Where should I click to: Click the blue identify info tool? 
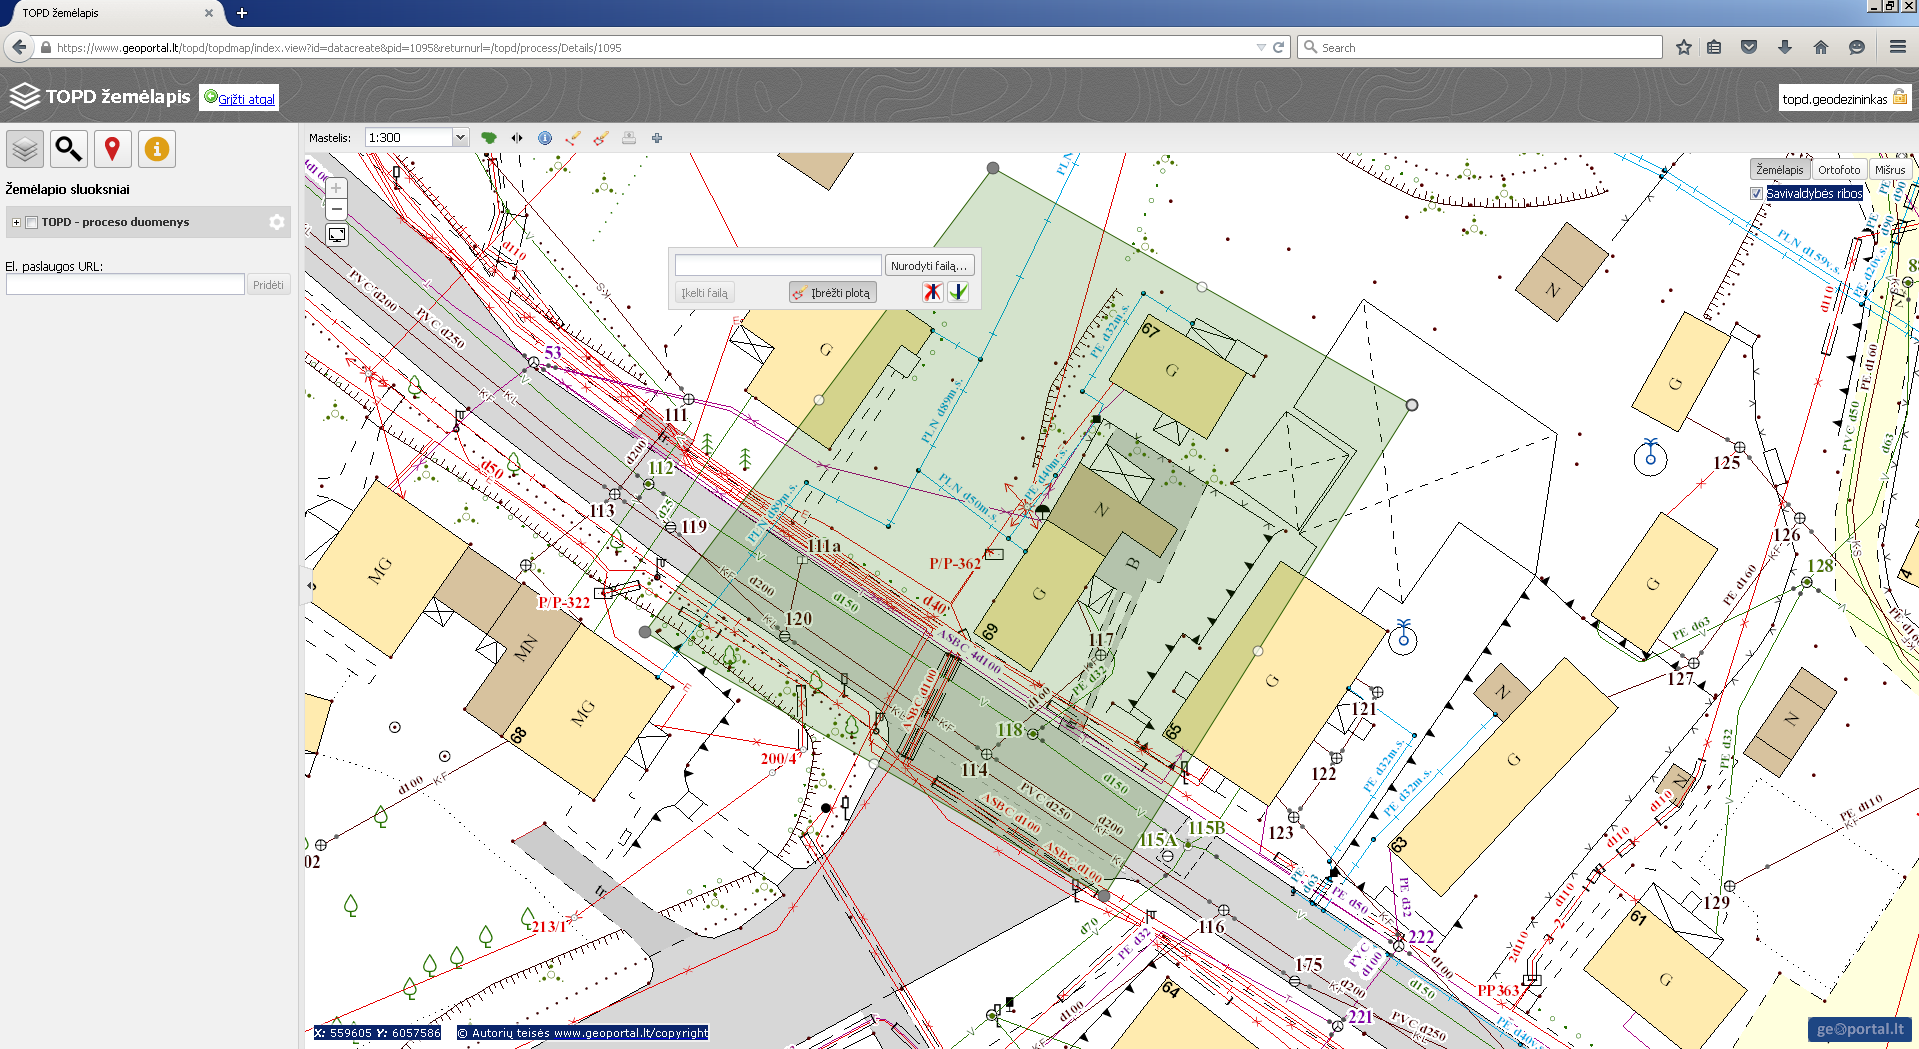point(545,138)
